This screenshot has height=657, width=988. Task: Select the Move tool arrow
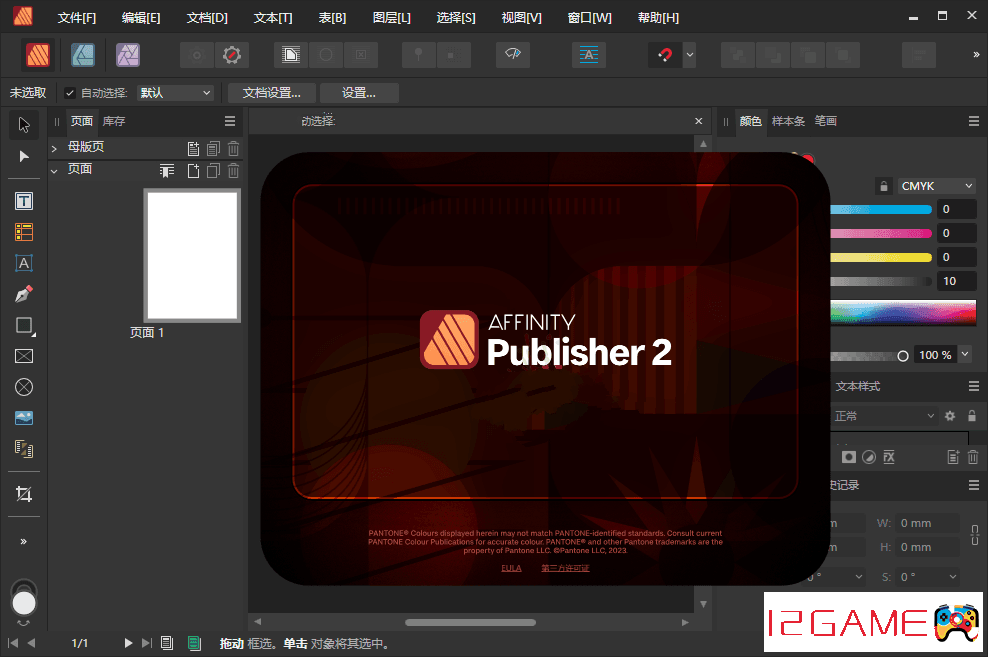24,125
